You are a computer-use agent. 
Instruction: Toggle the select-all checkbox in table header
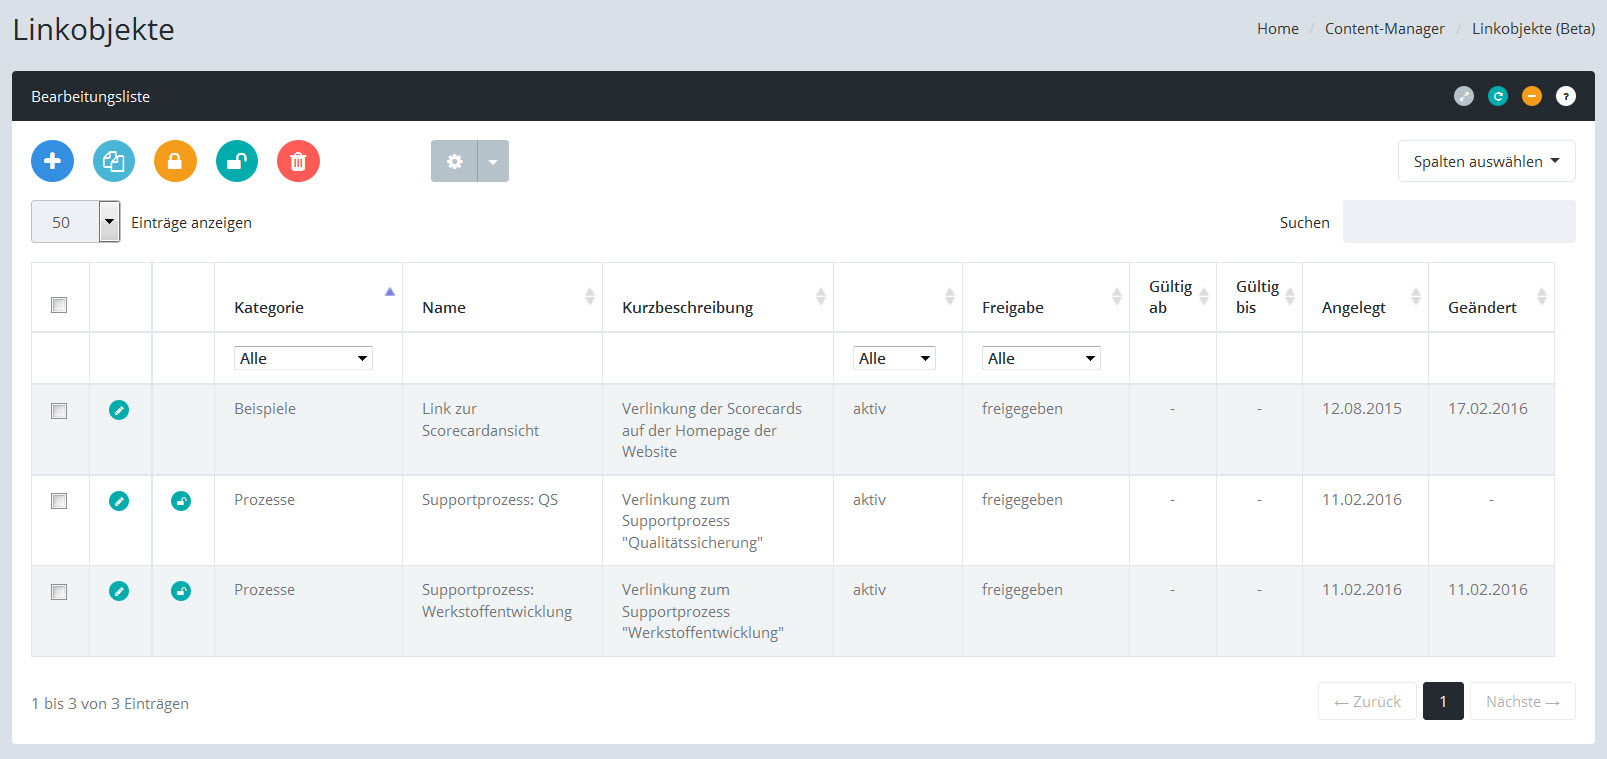(59, 305)
